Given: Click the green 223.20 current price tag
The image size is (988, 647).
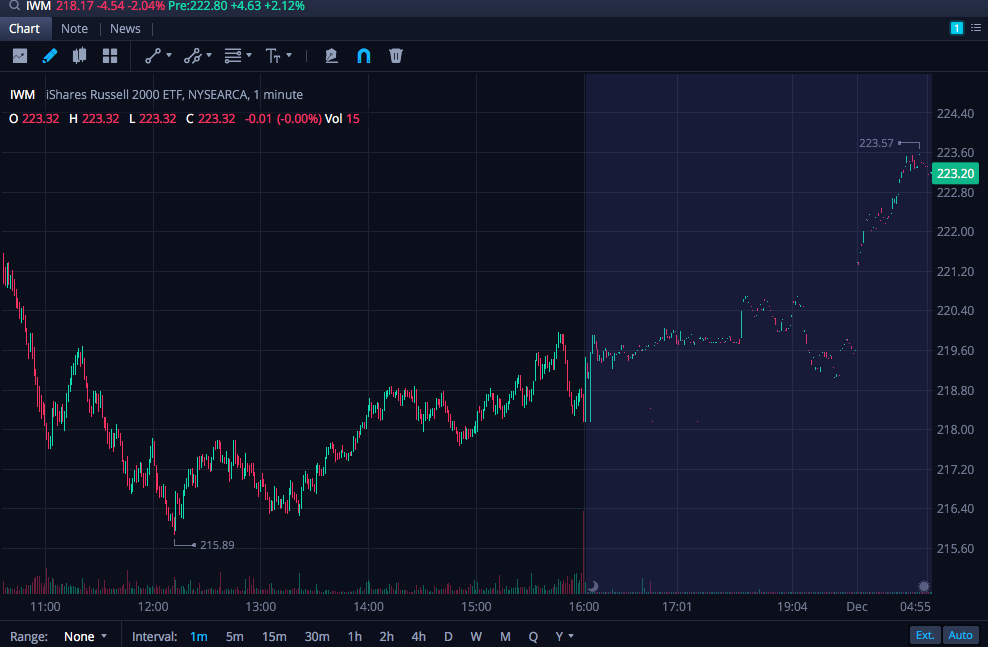Looking at the screenshot, I should (955, 173).
